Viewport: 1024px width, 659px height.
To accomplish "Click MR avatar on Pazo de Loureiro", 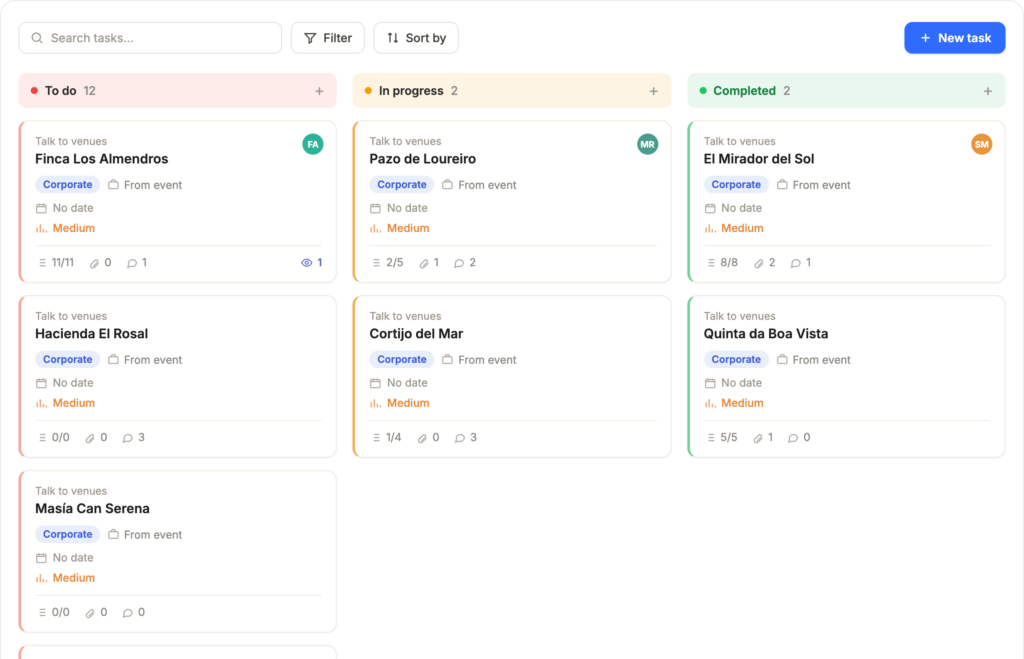I will 647,144.
